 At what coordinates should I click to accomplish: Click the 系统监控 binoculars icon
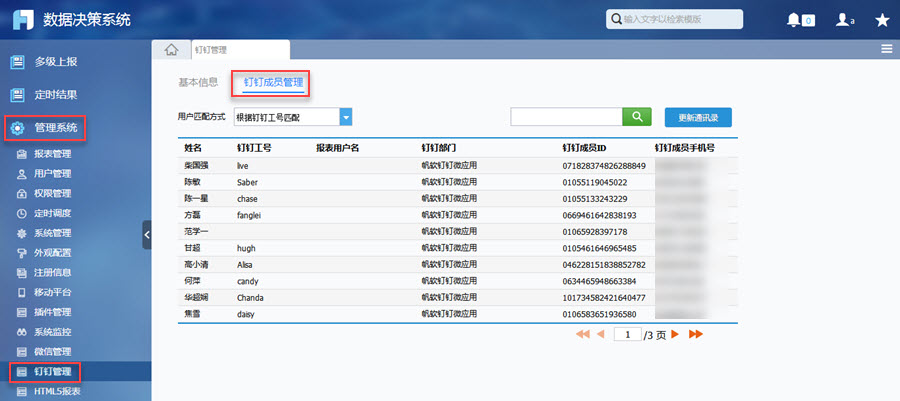[22, 332]
